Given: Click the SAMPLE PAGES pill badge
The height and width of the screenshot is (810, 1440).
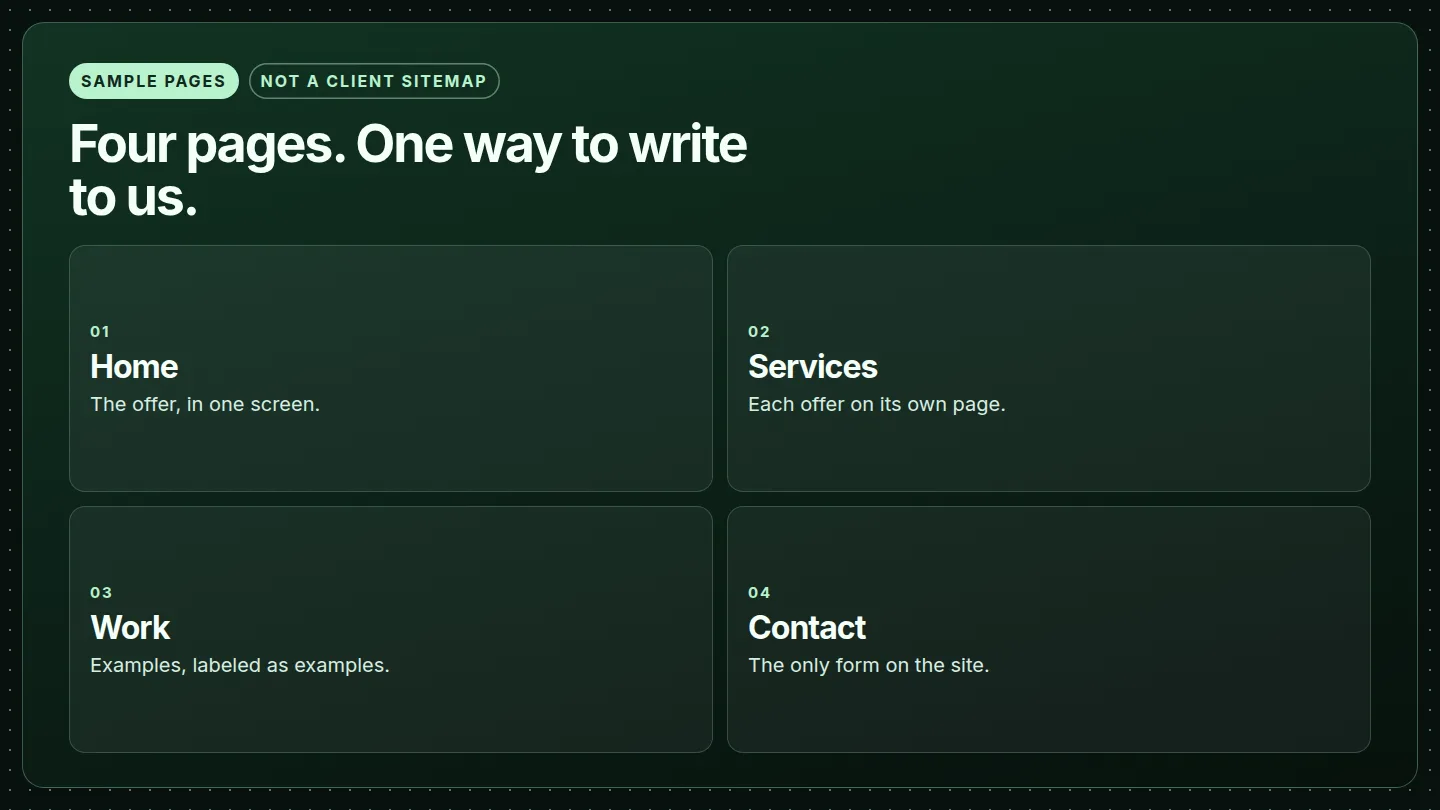Looking at the screenshot, I should point(154,81).
